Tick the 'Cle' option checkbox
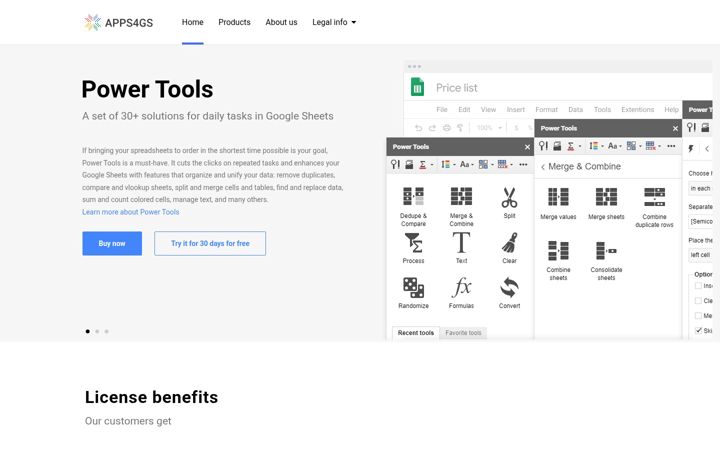 pos(698,301)
